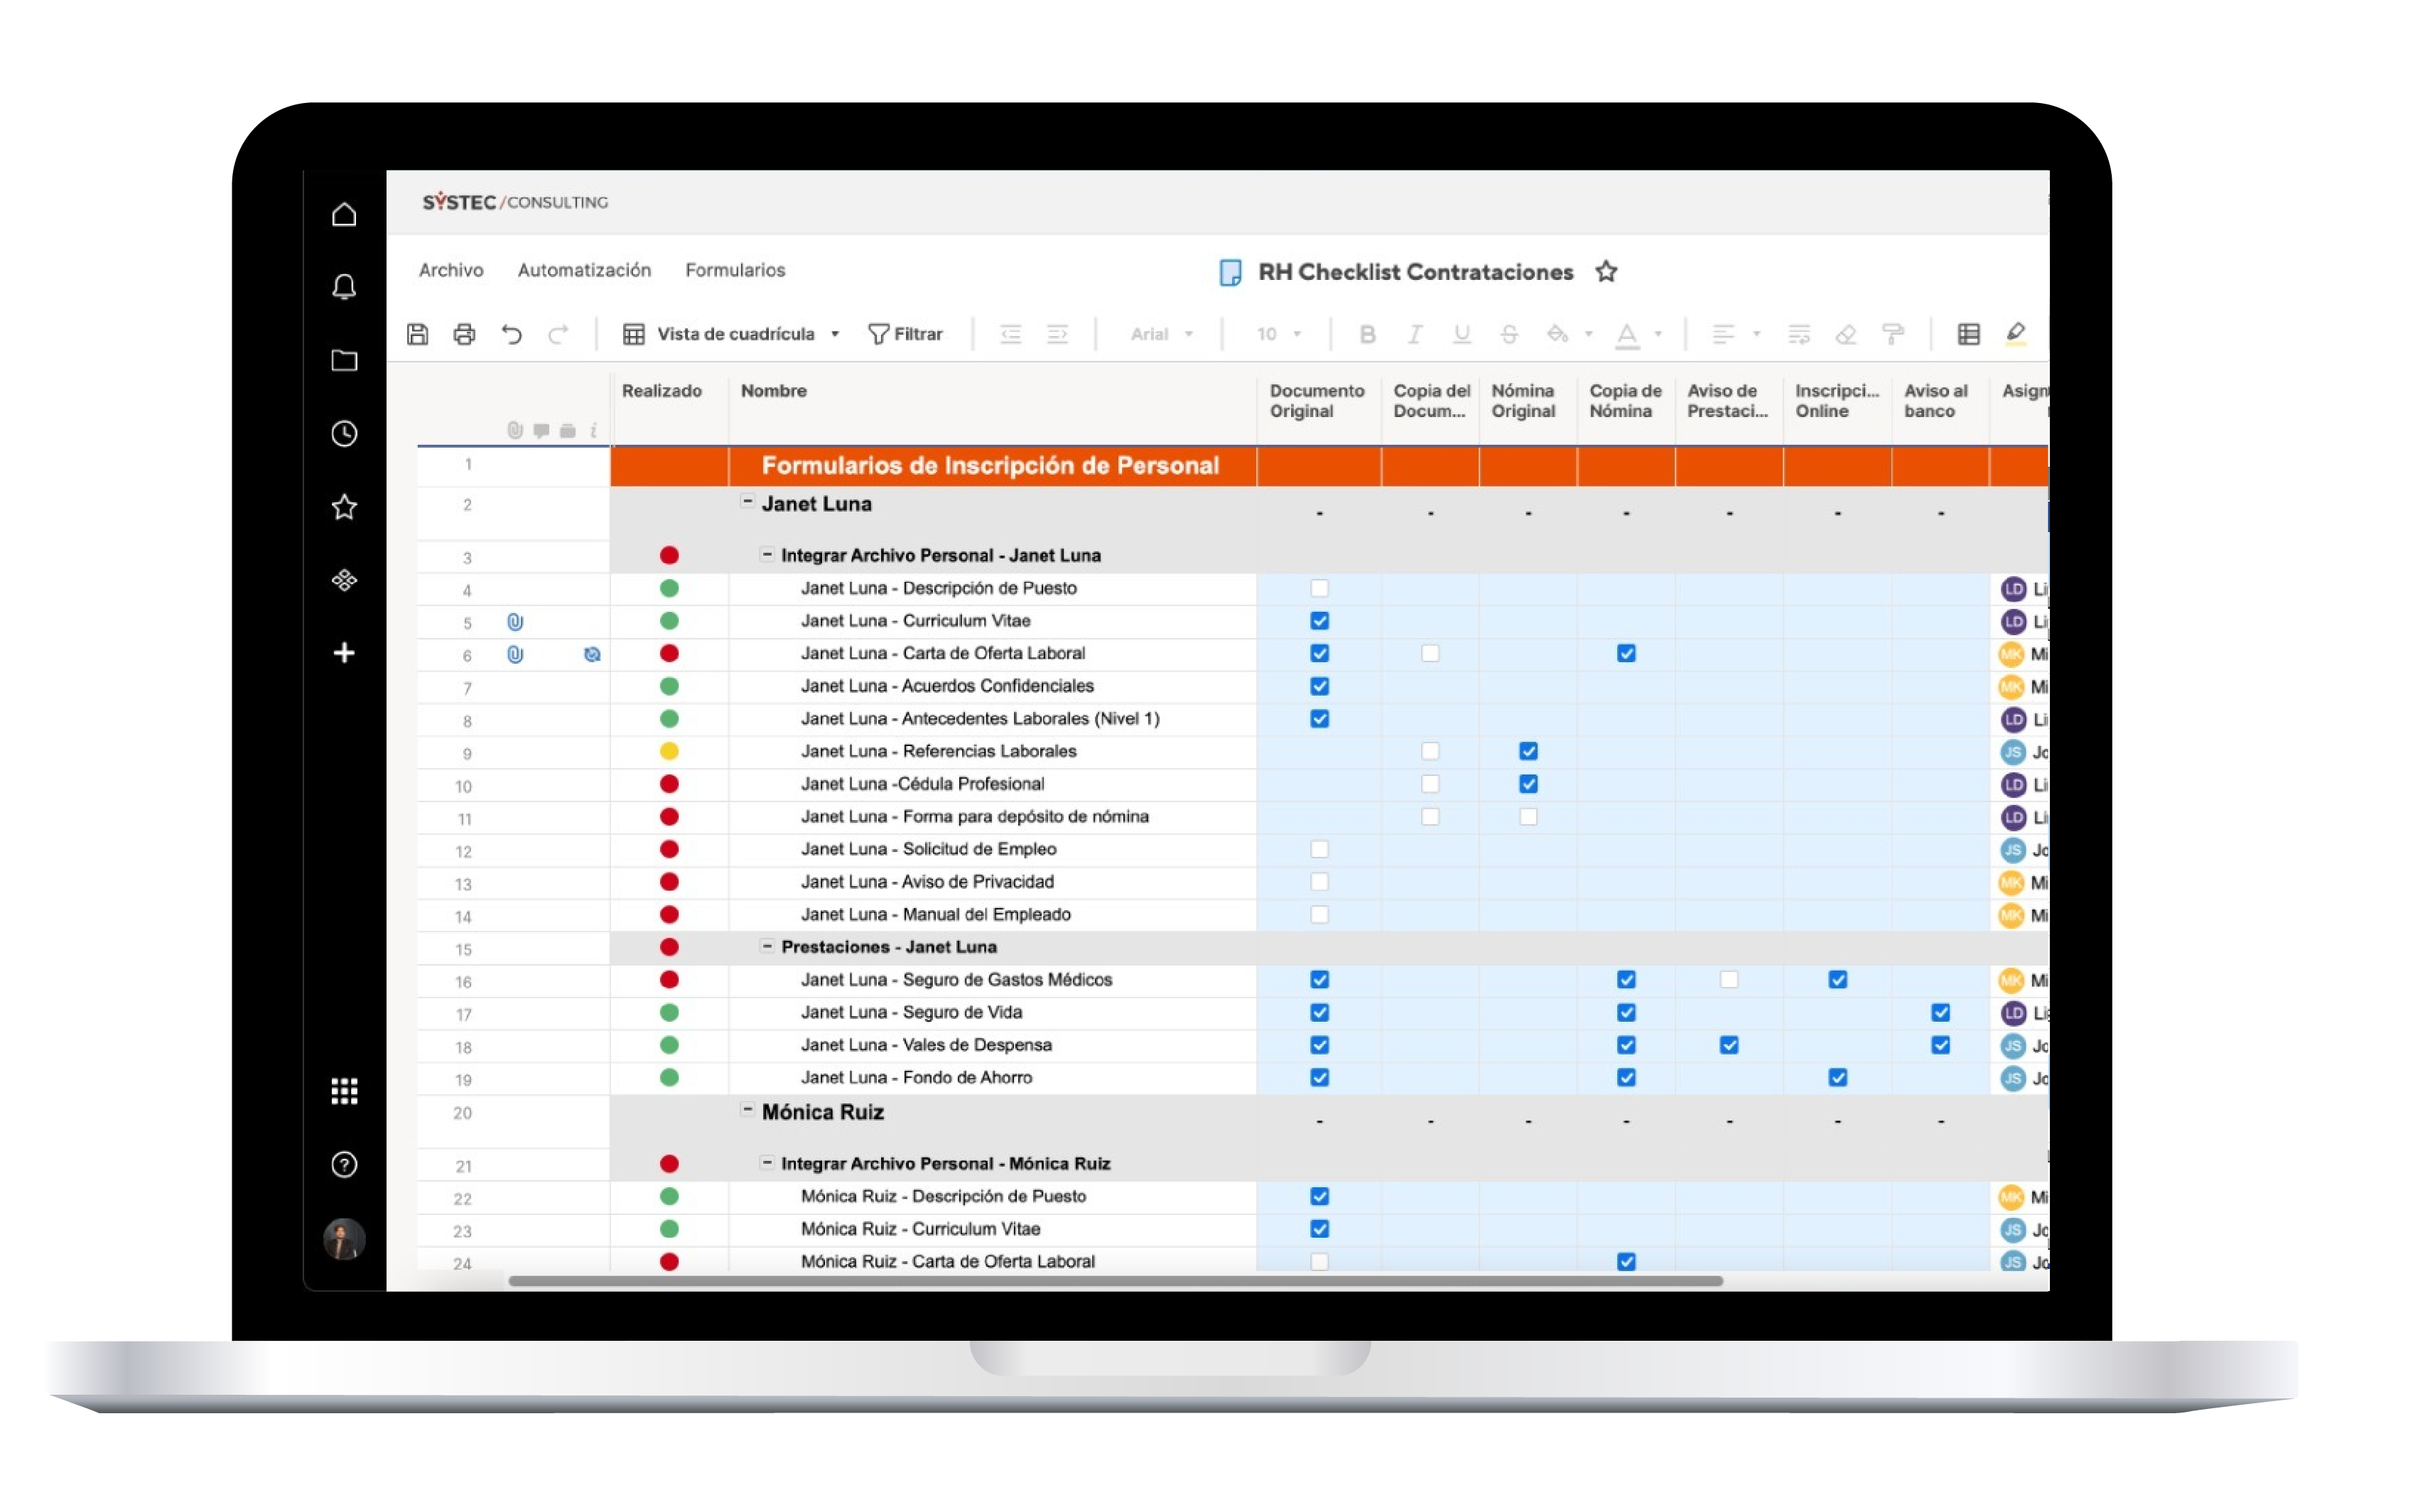Image resolution: width=2413 pixels, height=1512 pixels.
Task: Open the Formularios menu link
Action: pyautogui.click(x=735, y=270)
